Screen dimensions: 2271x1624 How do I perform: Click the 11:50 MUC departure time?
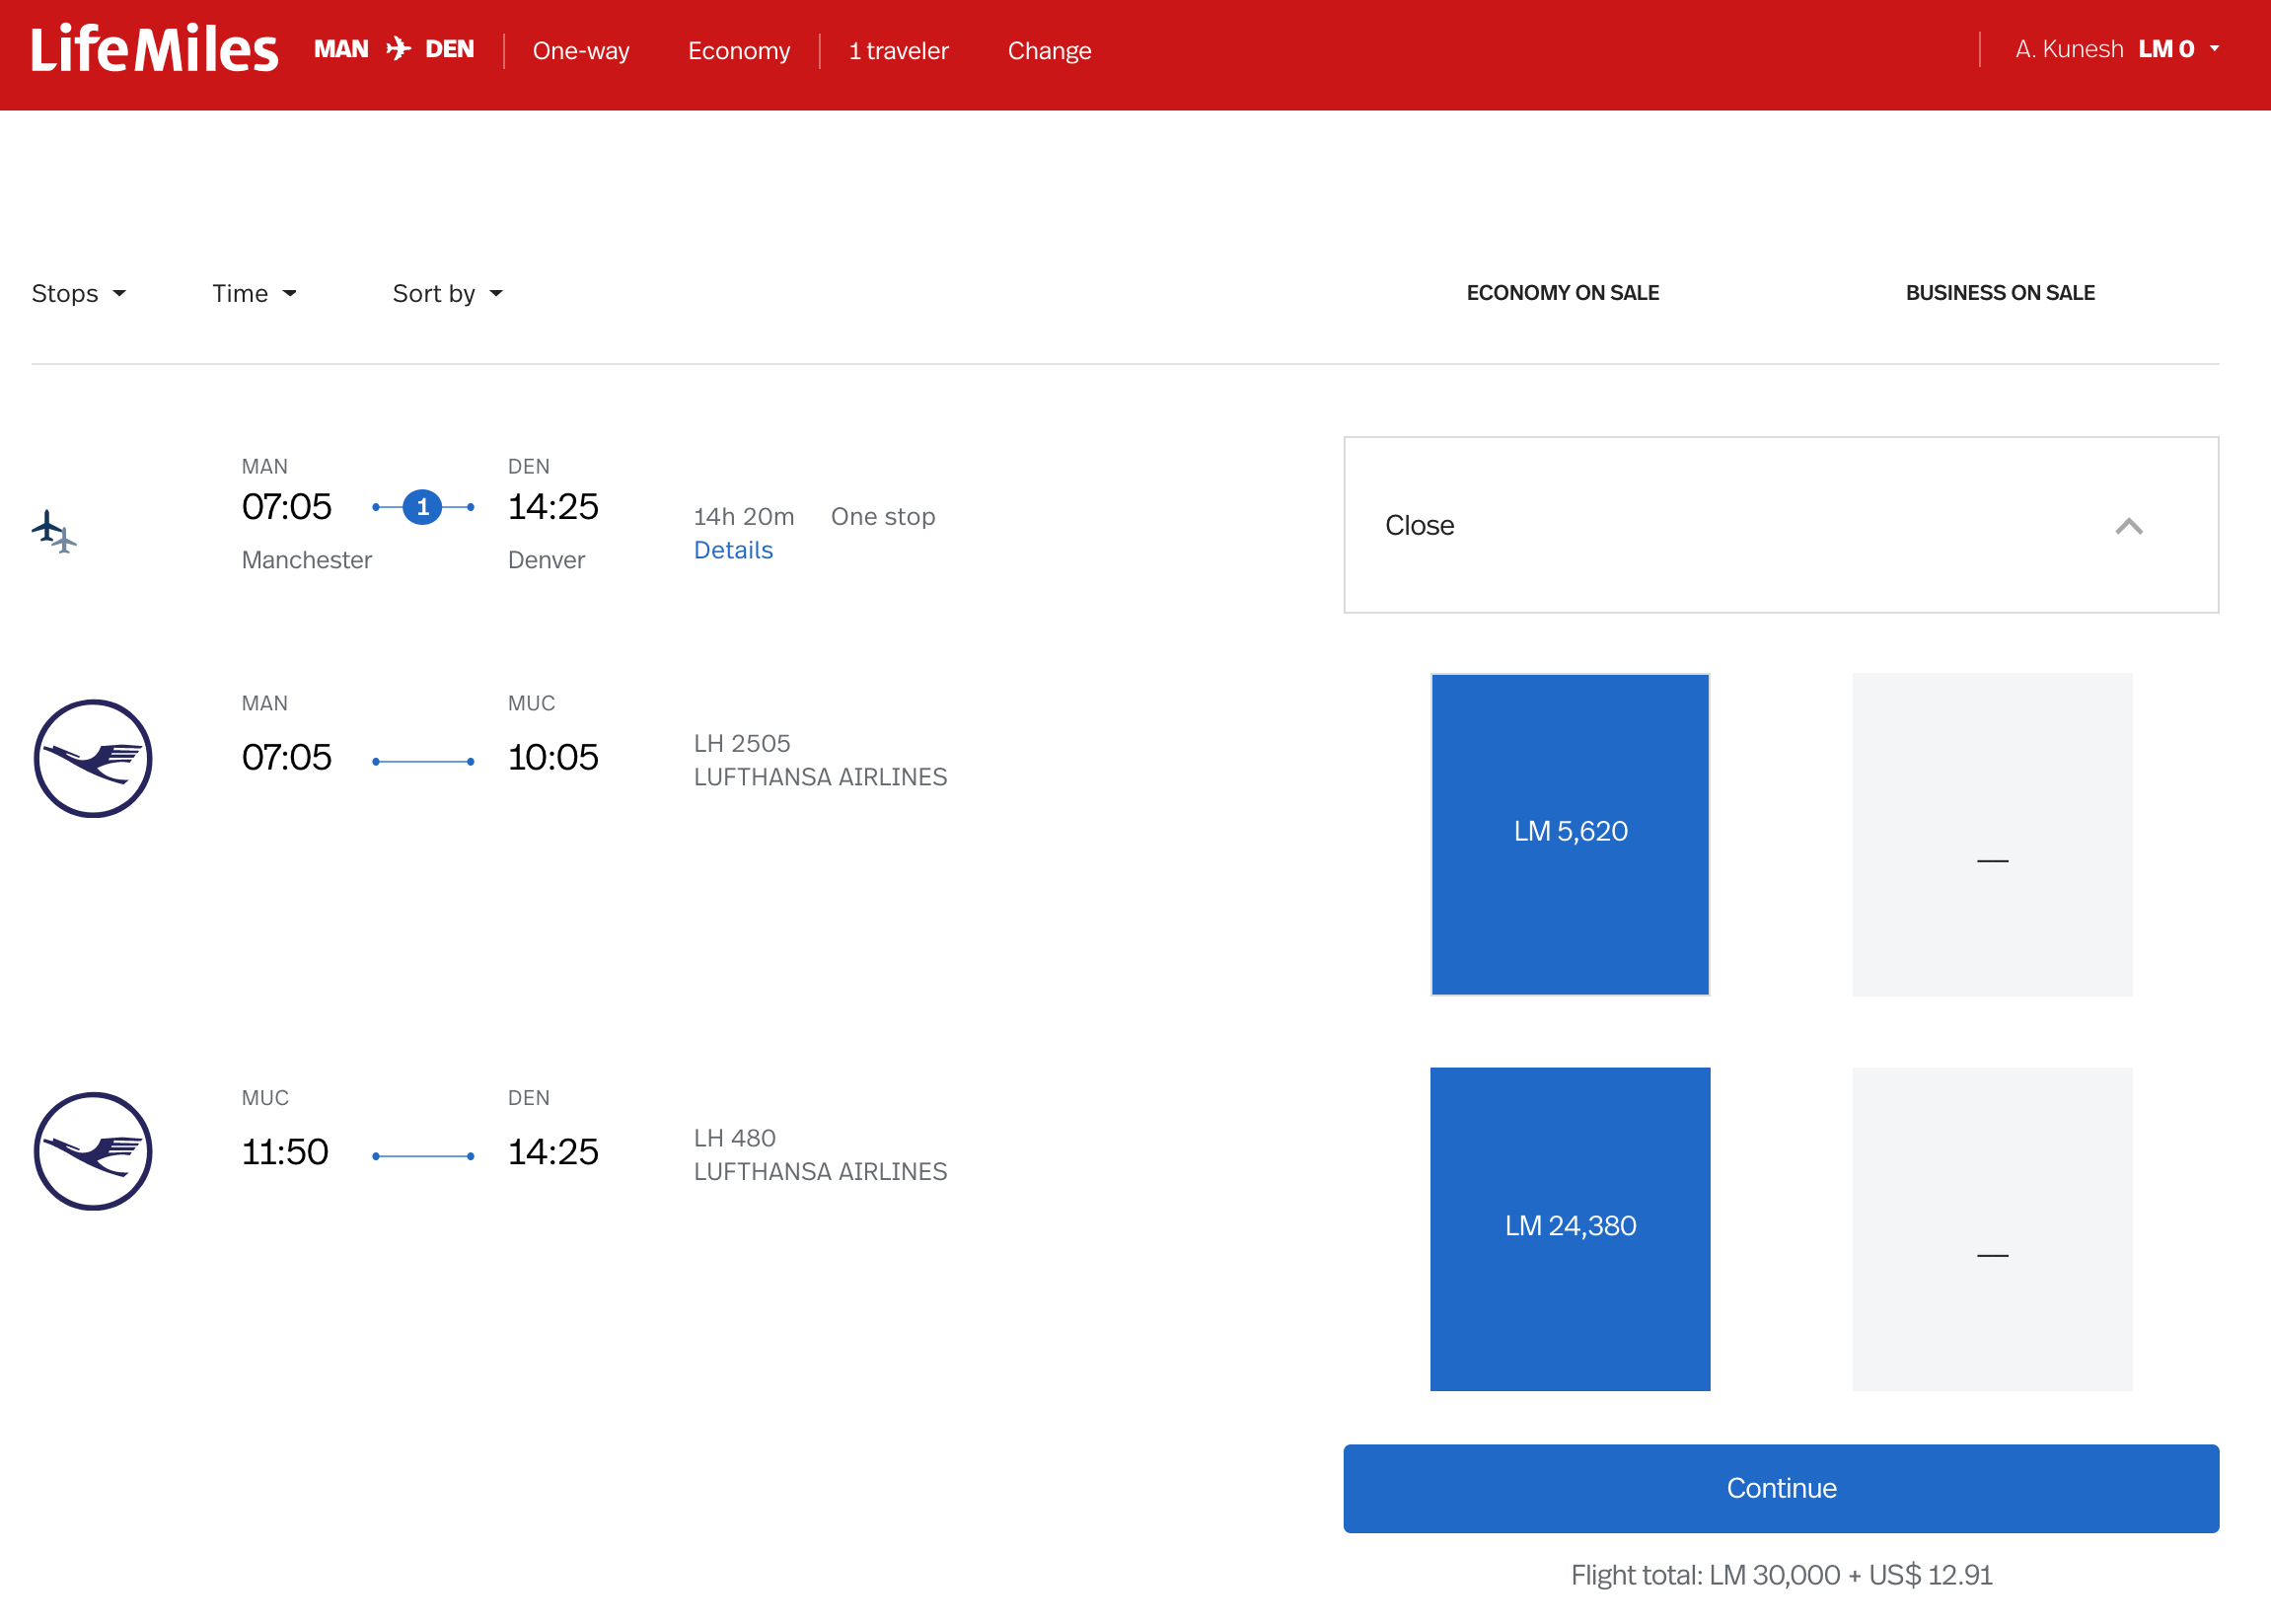point(285,1152)
